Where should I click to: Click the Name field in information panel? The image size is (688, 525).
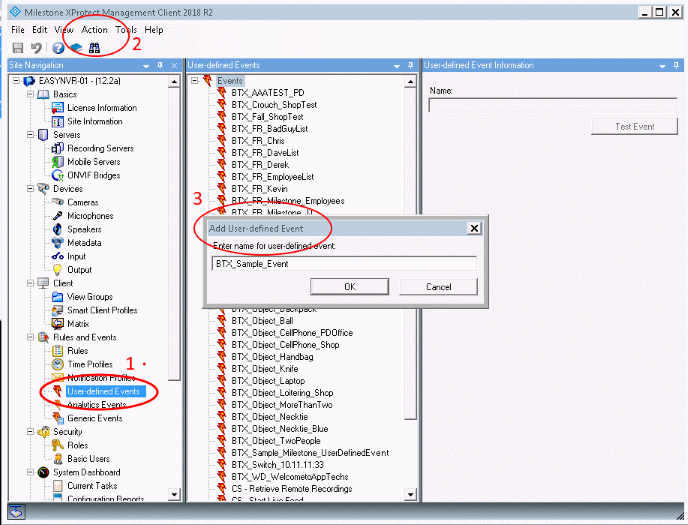click(553, 105)
